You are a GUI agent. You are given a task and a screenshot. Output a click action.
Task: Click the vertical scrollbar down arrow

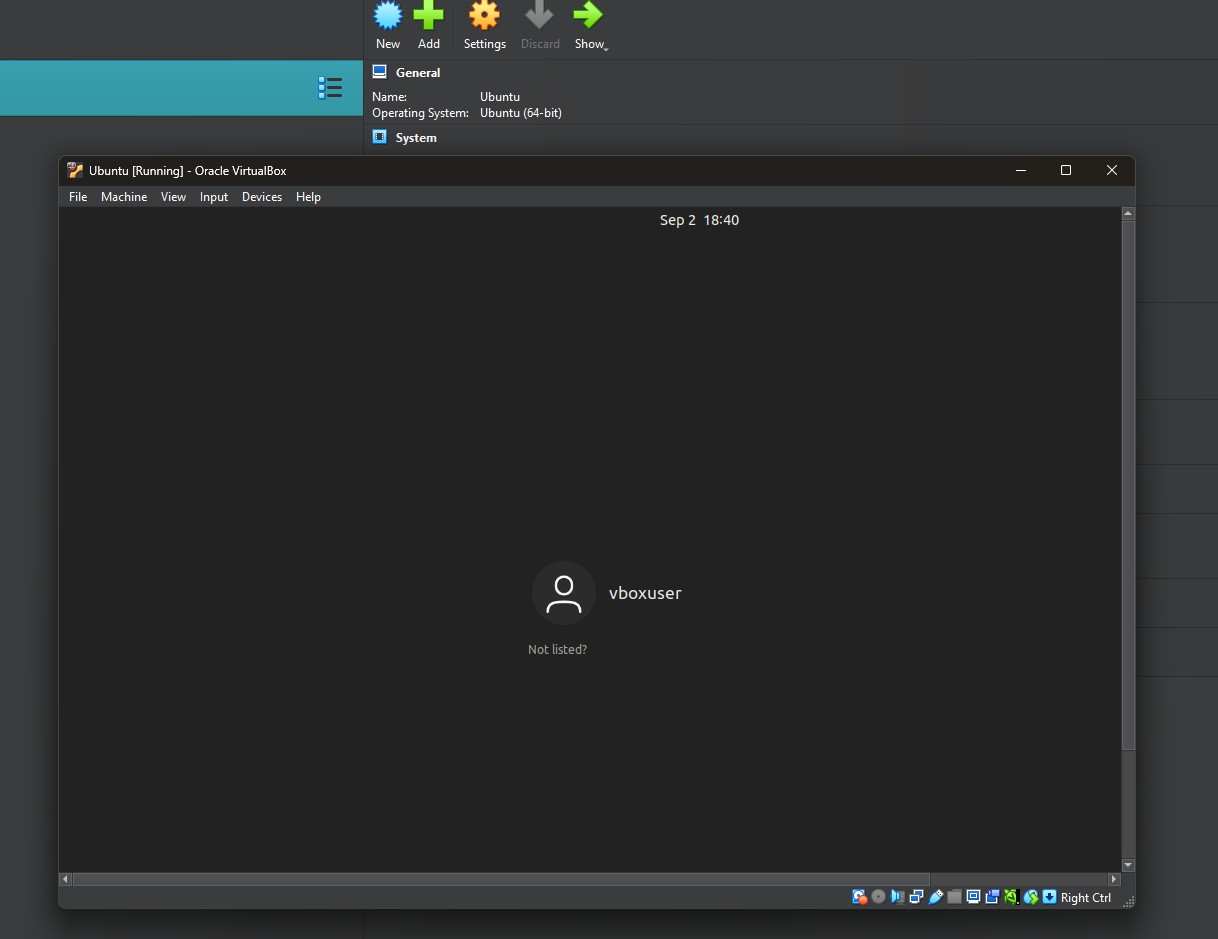[1128, 865]
